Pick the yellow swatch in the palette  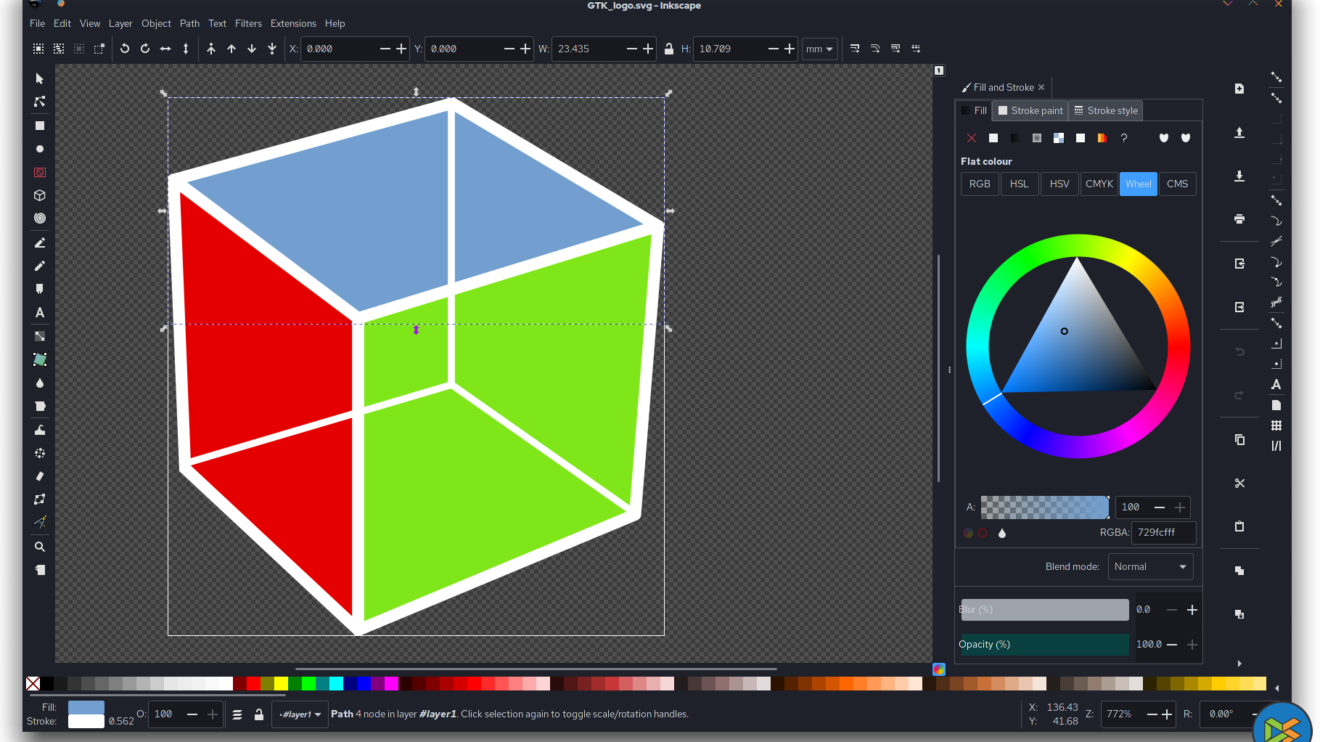tap(281, 684)
